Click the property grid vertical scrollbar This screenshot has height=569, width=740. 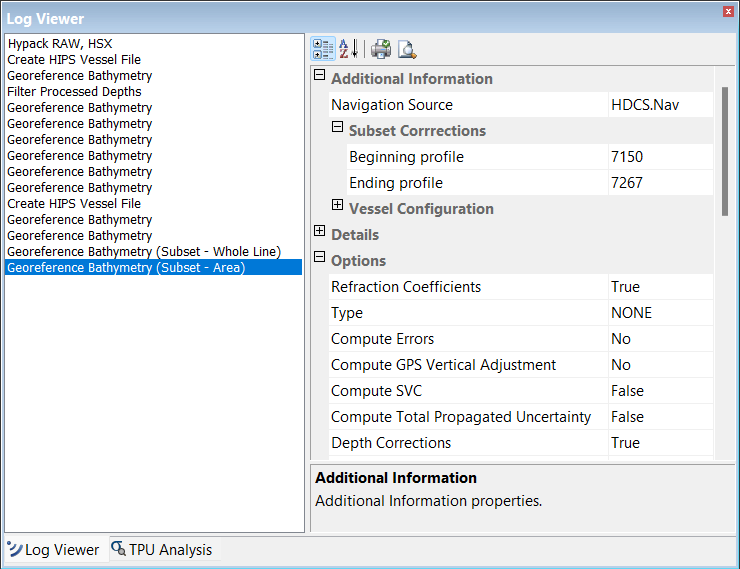click(x=726, y=150)
